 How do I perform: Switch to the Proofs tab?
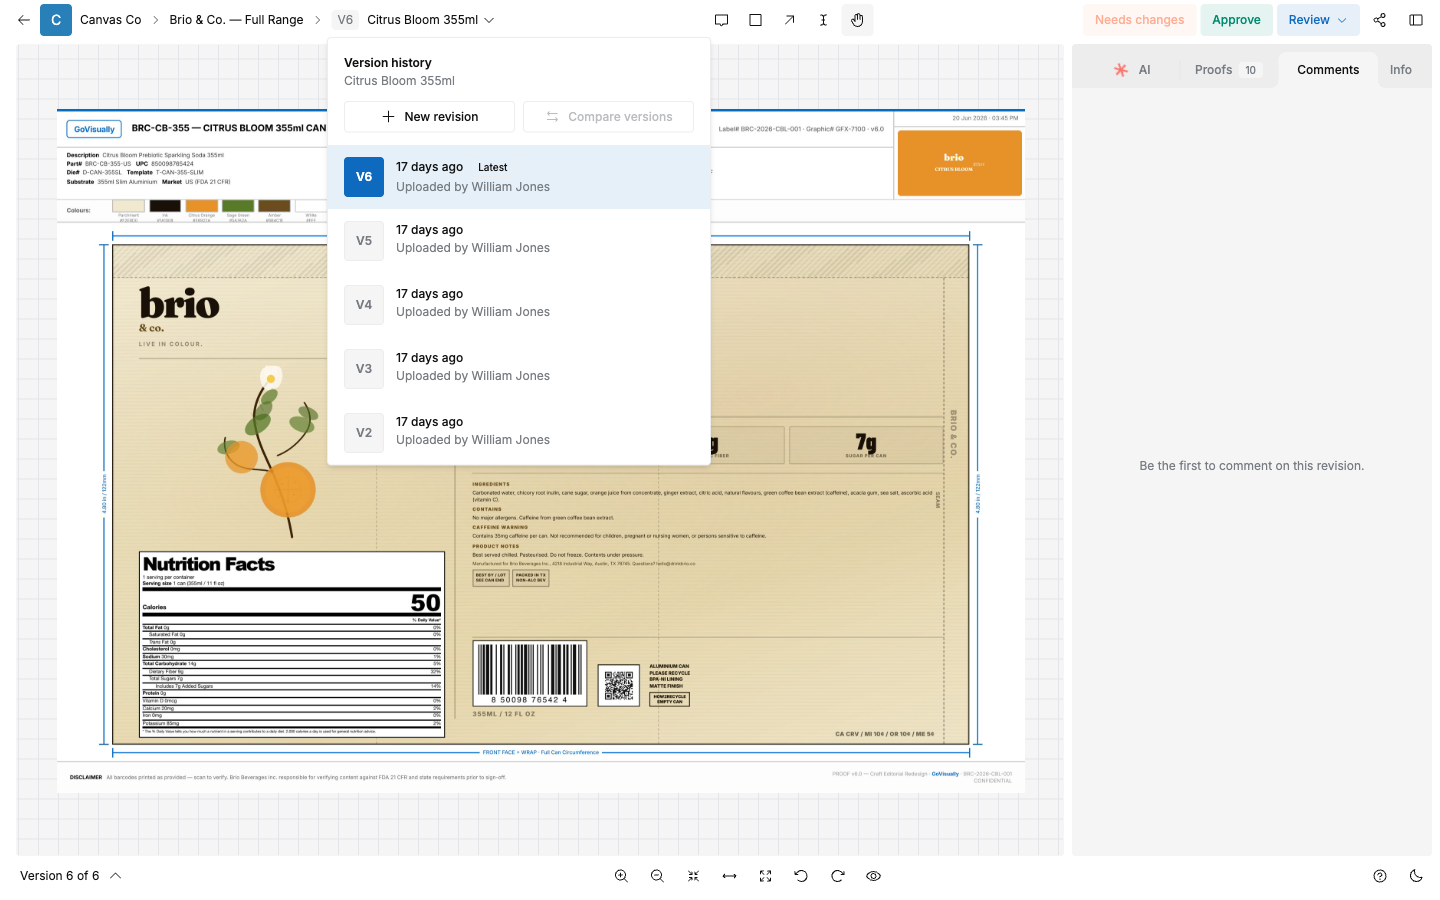tap(1226, 70)
